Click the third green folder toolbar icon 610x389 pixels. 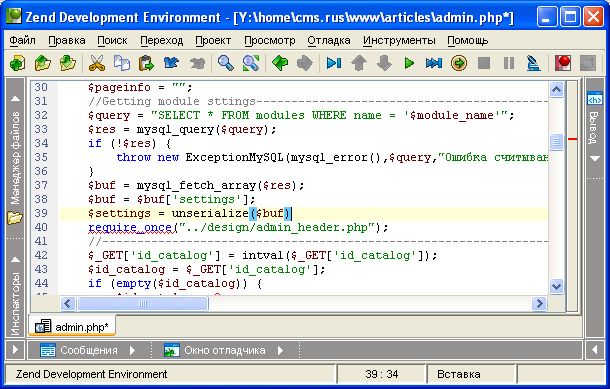[x=68, y=63]
